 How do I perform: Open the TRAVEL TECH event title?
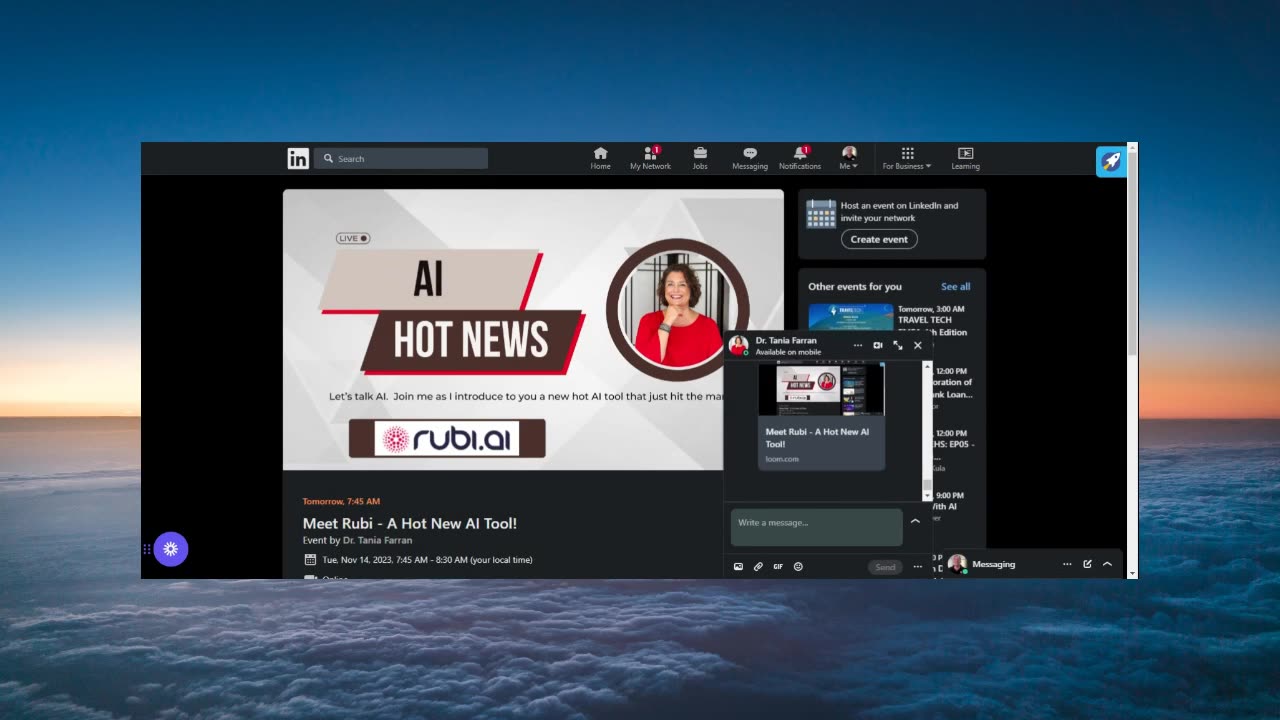932,326
